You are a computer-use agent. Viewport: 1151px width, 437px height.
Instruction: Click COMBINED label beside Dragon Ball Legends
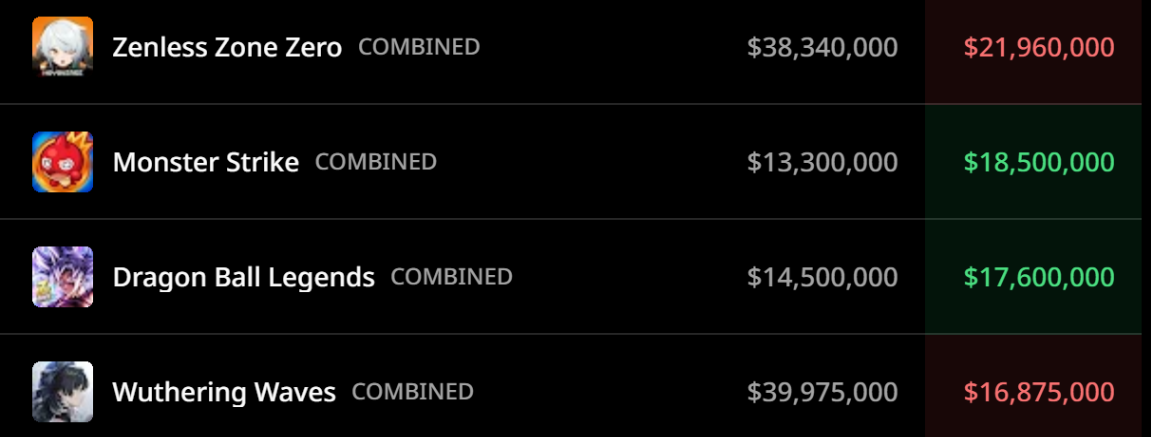[x=451, y=277]
